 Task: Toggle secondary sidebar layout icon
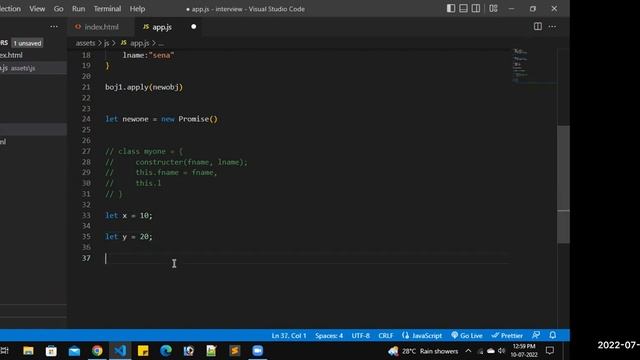pyautogui.click(x=476, y=9)
